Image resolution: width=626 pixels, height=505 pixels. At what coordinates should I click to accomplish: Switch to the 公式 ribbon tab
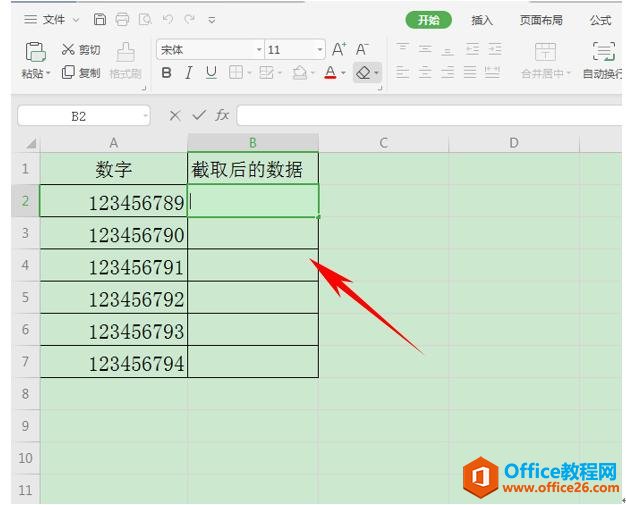tap(600, 20)
